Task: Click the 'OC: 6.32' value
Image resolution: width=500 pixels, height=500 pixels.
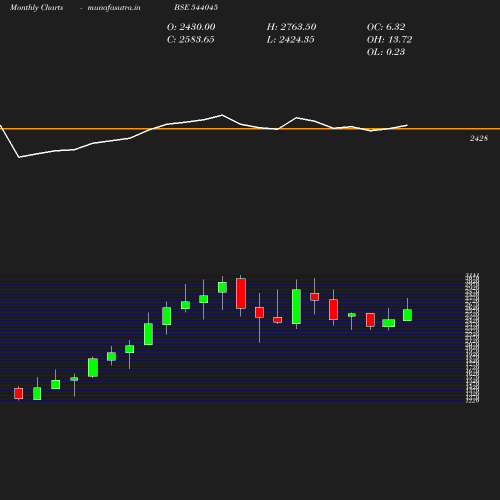Action: (x=386, y=27)
